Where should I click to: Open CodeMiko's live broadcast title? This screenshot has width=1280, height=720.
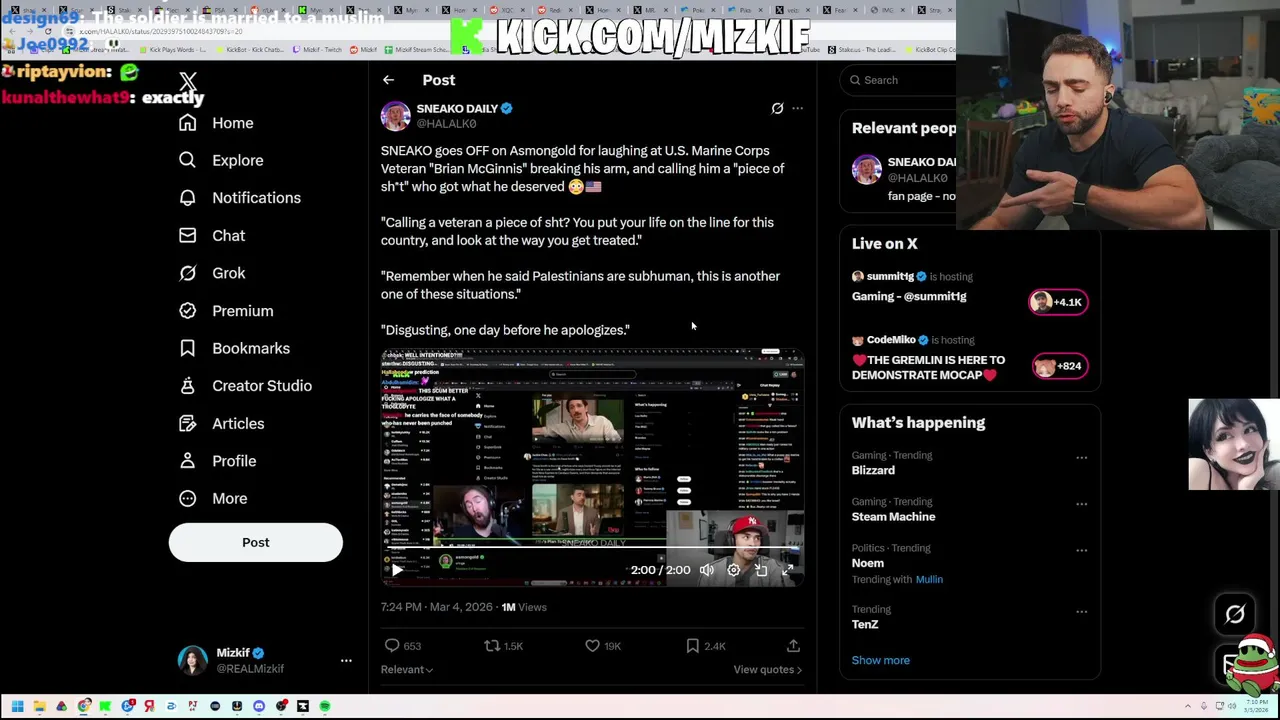coord(928,367)
